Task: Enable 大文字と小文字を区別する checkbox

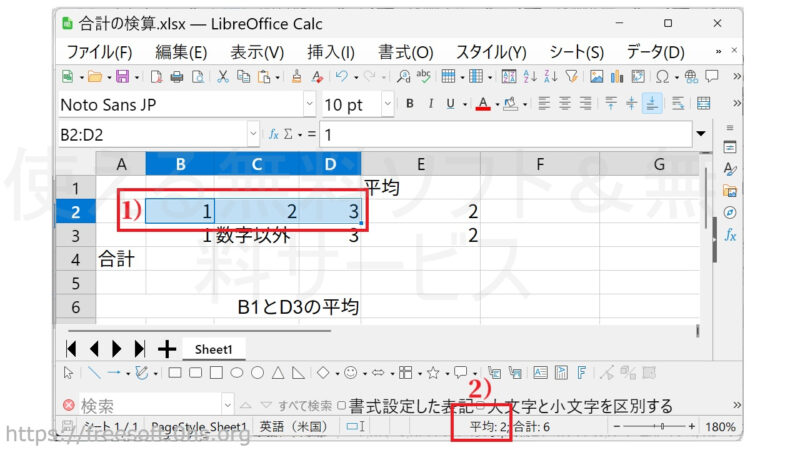Action: tap(480, 406)
